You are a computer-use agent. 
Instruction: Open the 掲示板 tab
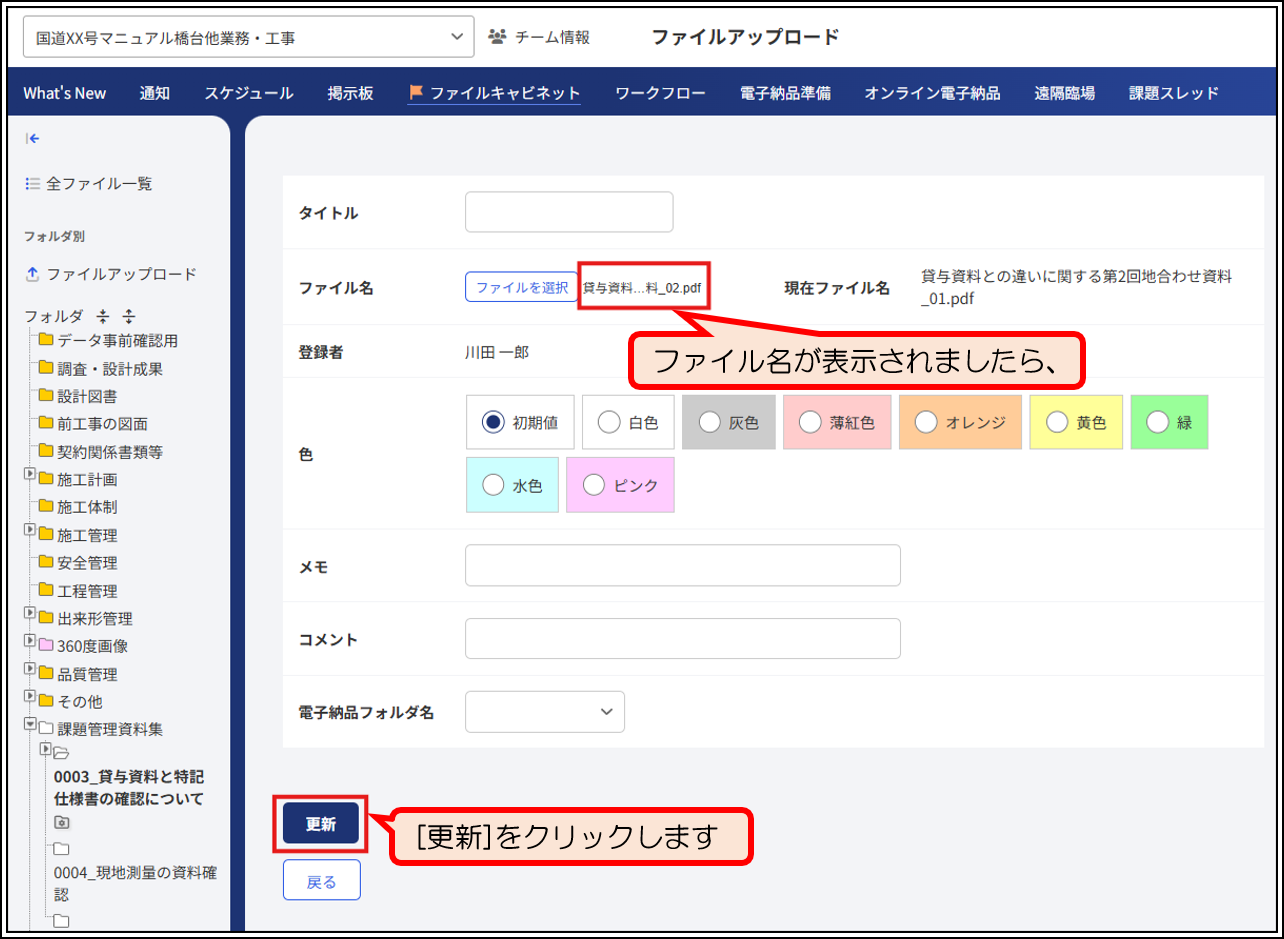pyautogui.click(x=351, y=93)
